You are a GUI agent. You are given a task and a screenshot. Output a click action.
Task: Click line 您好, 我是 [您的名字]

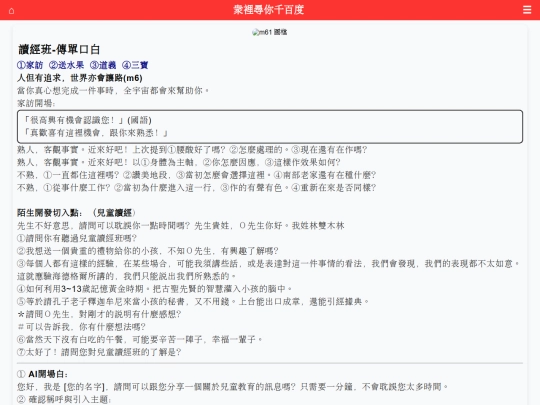coord(233,387)
